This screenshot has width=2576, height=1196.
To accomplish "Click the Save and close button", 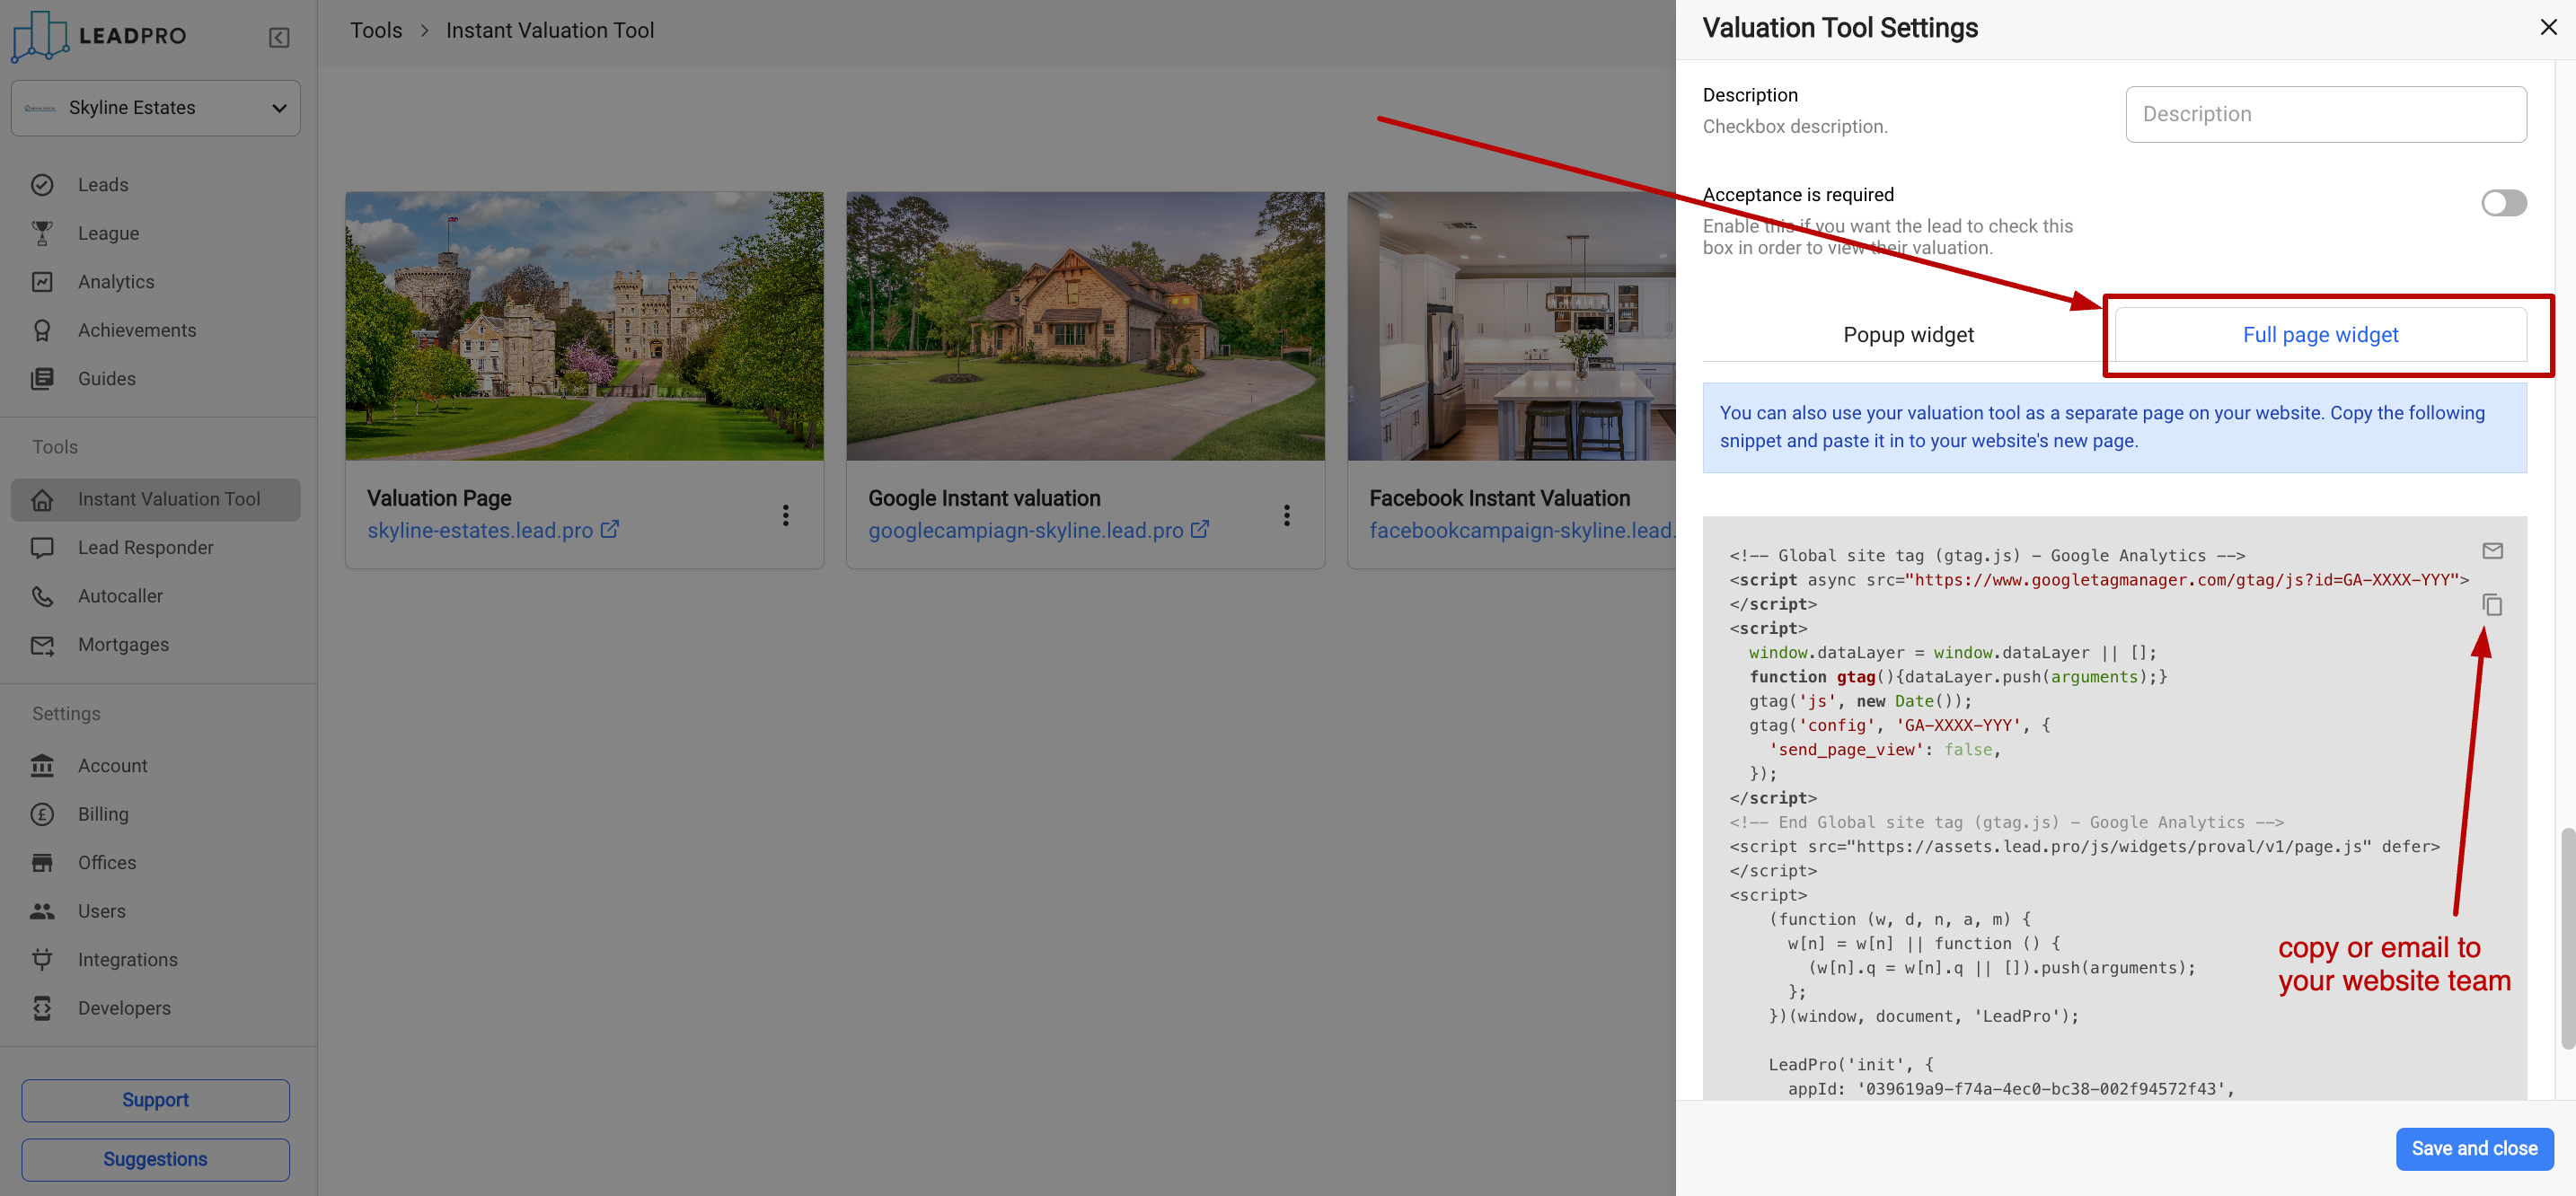I will [x=2474, y=1148].
